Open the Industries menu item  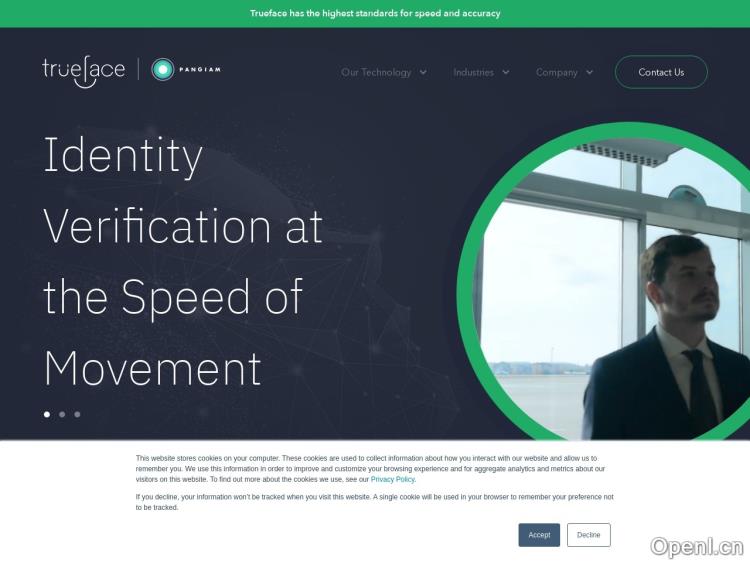pyautogui.click(x=474, y=72)
